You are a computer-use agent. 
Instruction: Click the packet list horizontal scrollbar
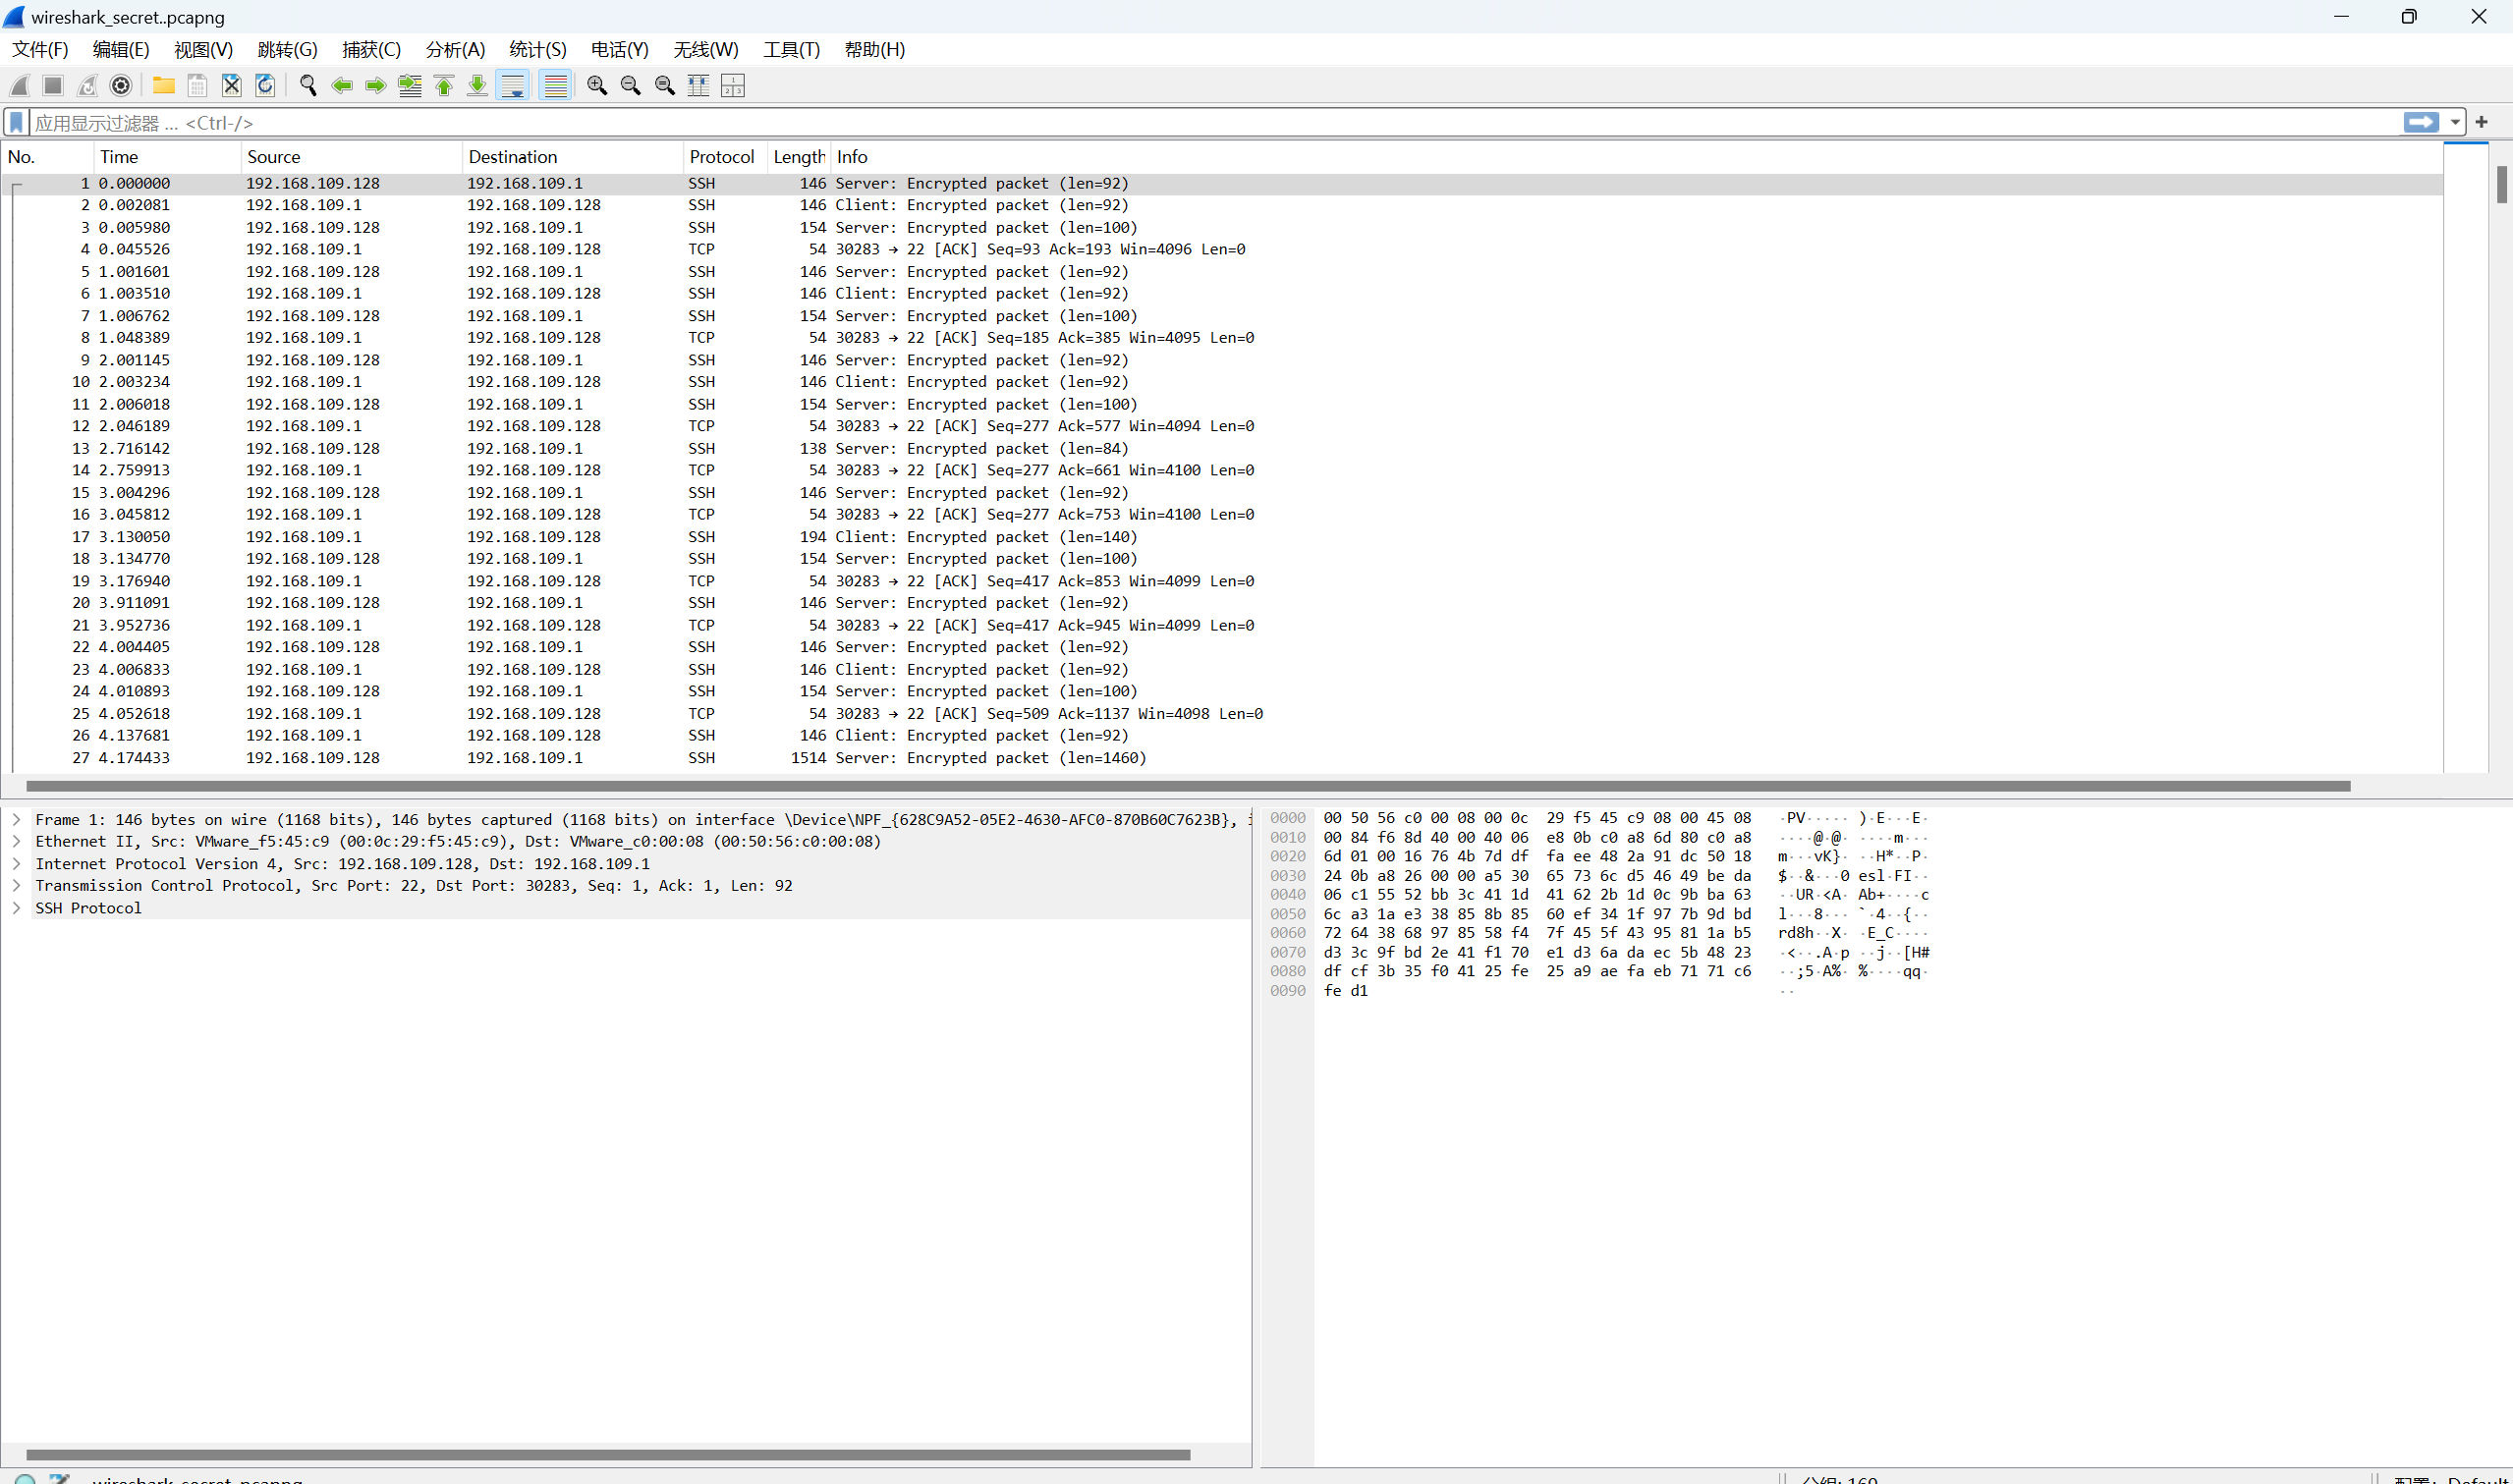1188,786
